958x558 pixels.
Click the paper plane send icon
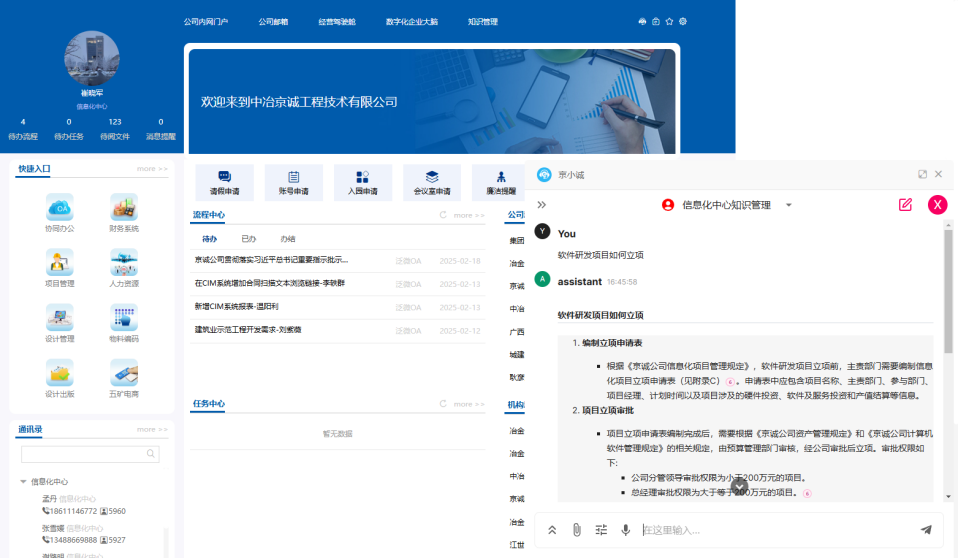click(x=926, y=530)
